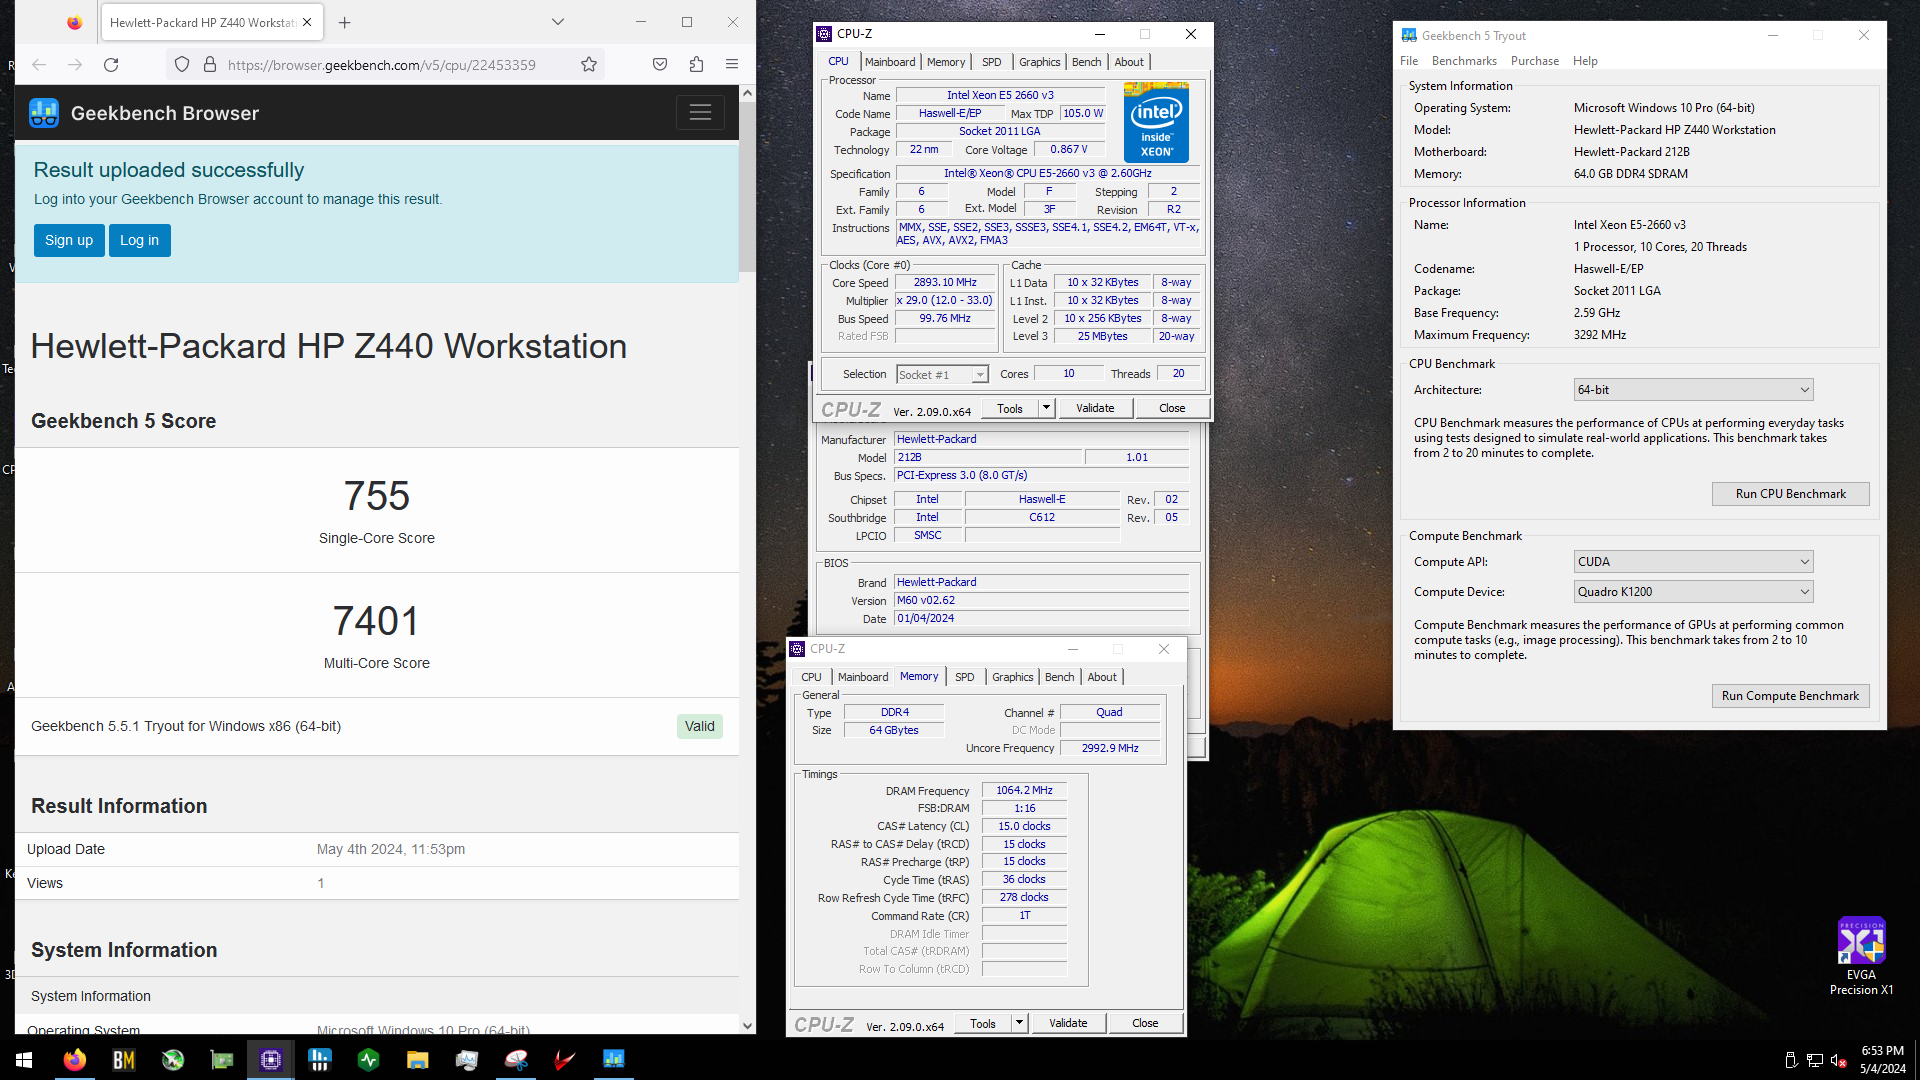Click the Log in button
1920x1080 pixels.
(x=139, y=240)
